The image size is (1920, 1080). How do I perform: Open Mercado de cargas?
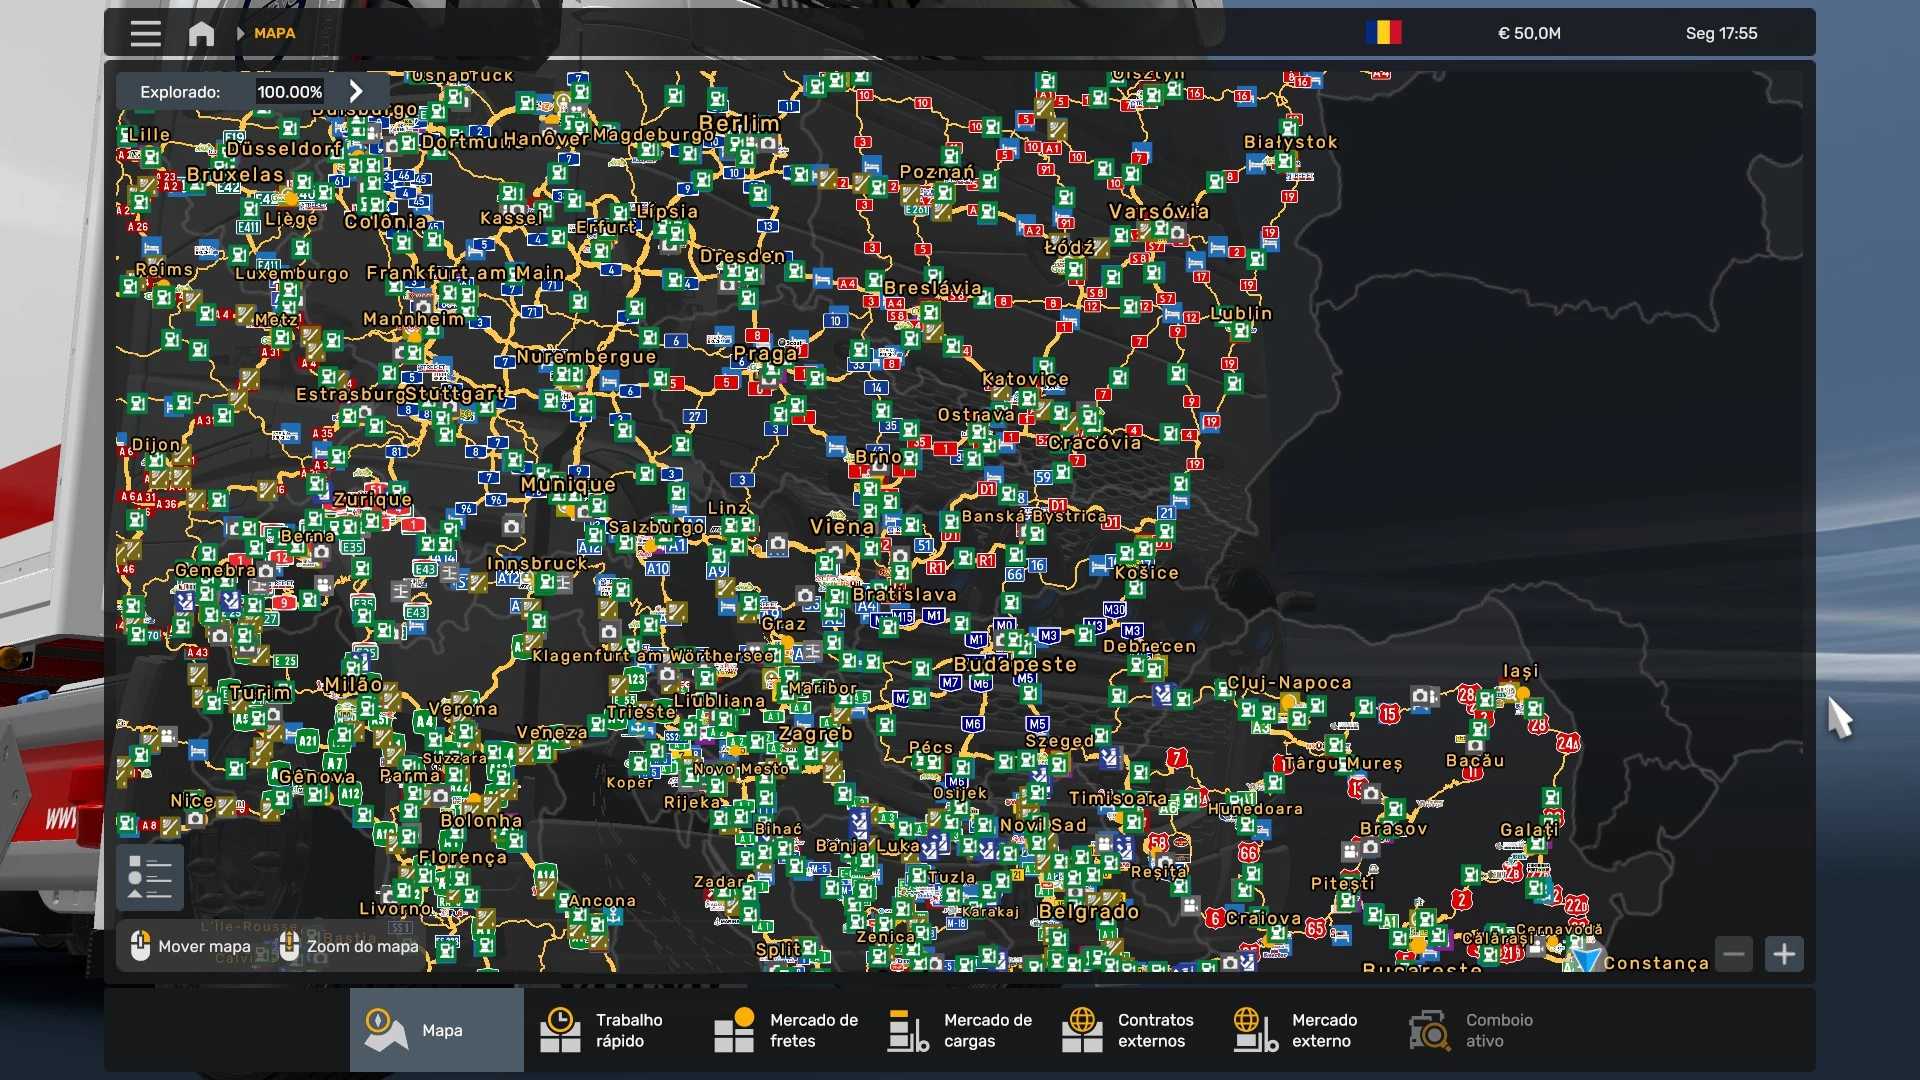(960, 1030)
